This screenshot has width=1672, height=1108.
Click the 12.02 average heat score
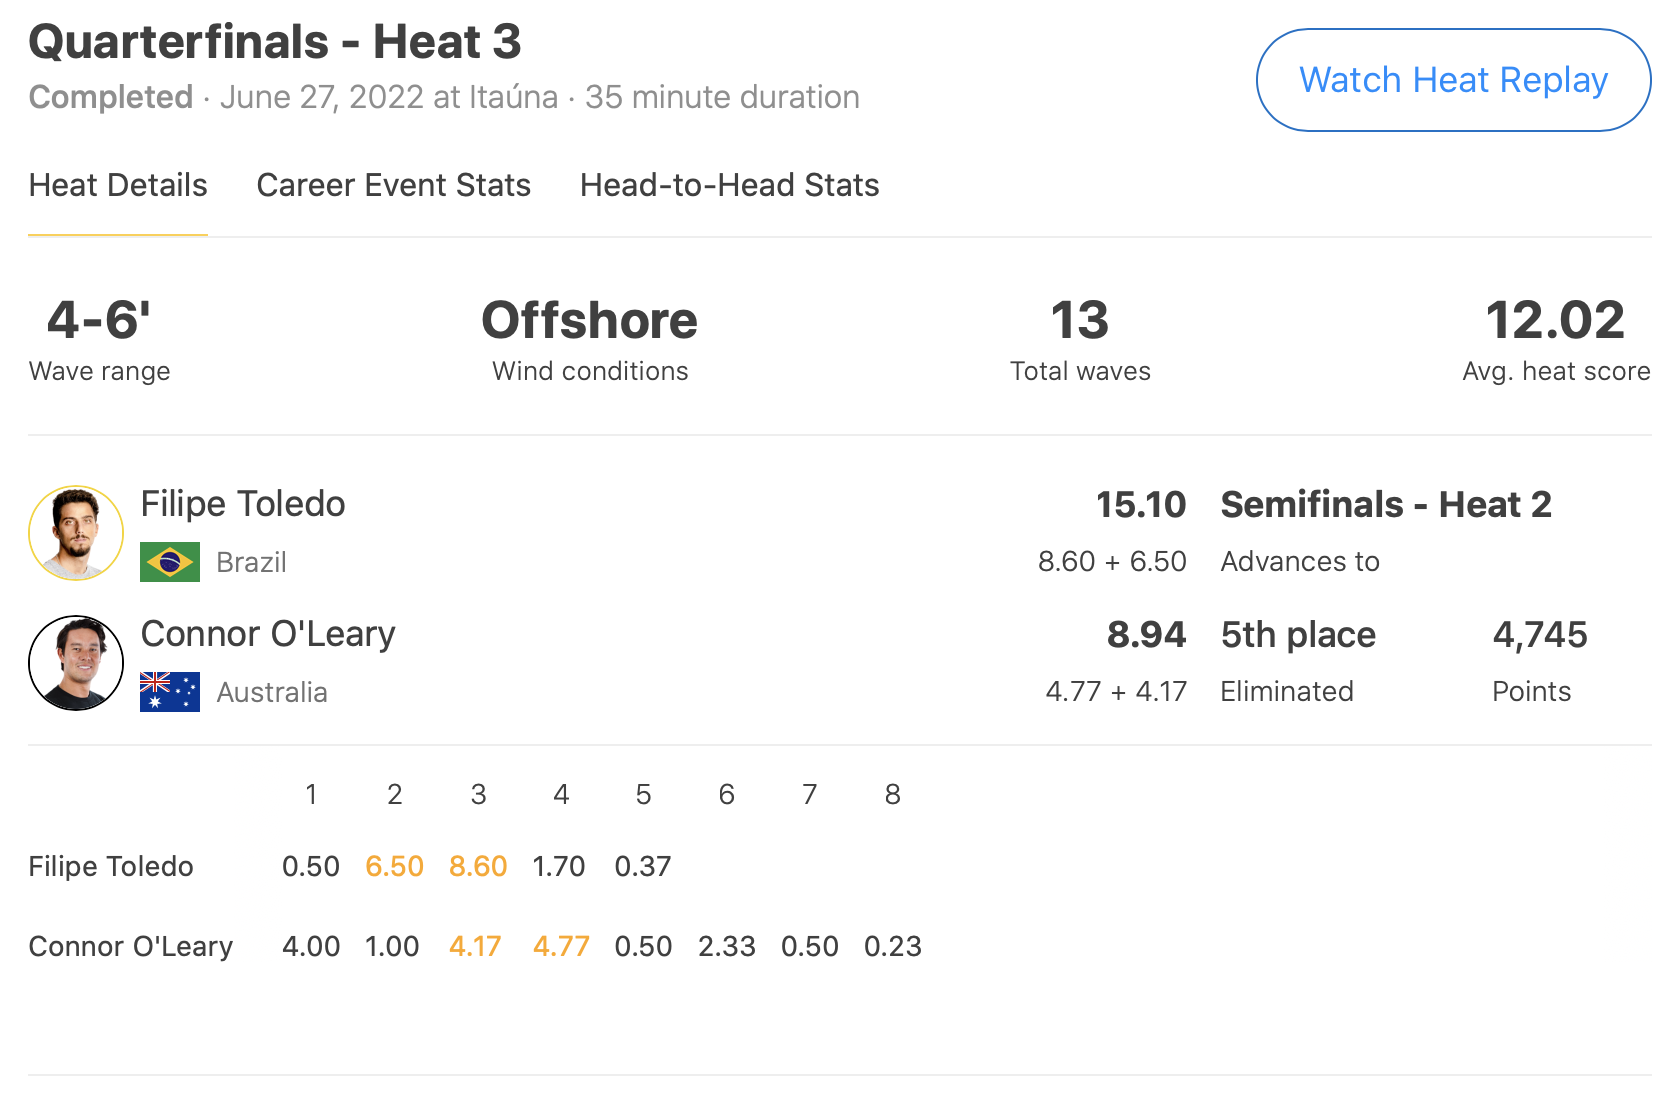tap(1555, 321)
